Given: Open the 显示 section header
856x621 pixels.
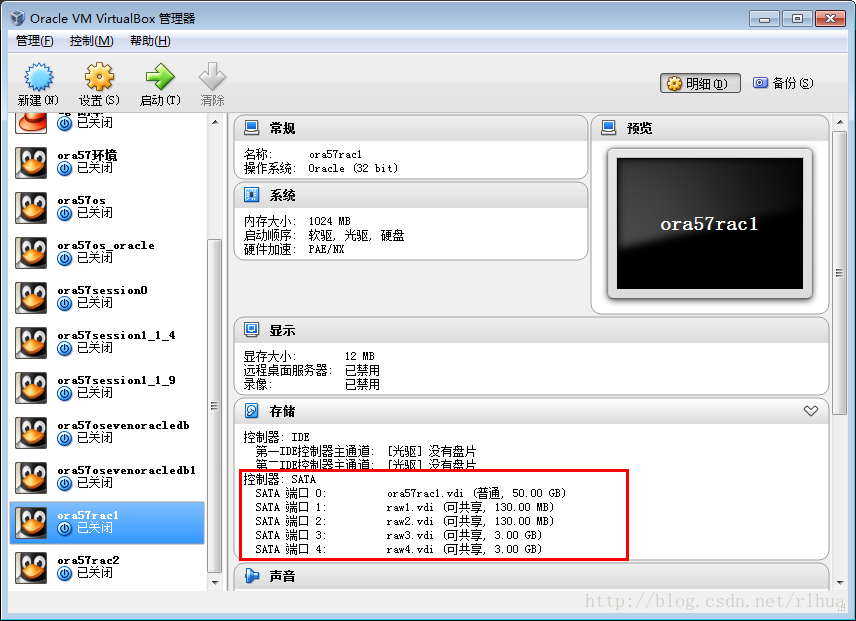Looking at the screenshot, I should coord(531,330).
